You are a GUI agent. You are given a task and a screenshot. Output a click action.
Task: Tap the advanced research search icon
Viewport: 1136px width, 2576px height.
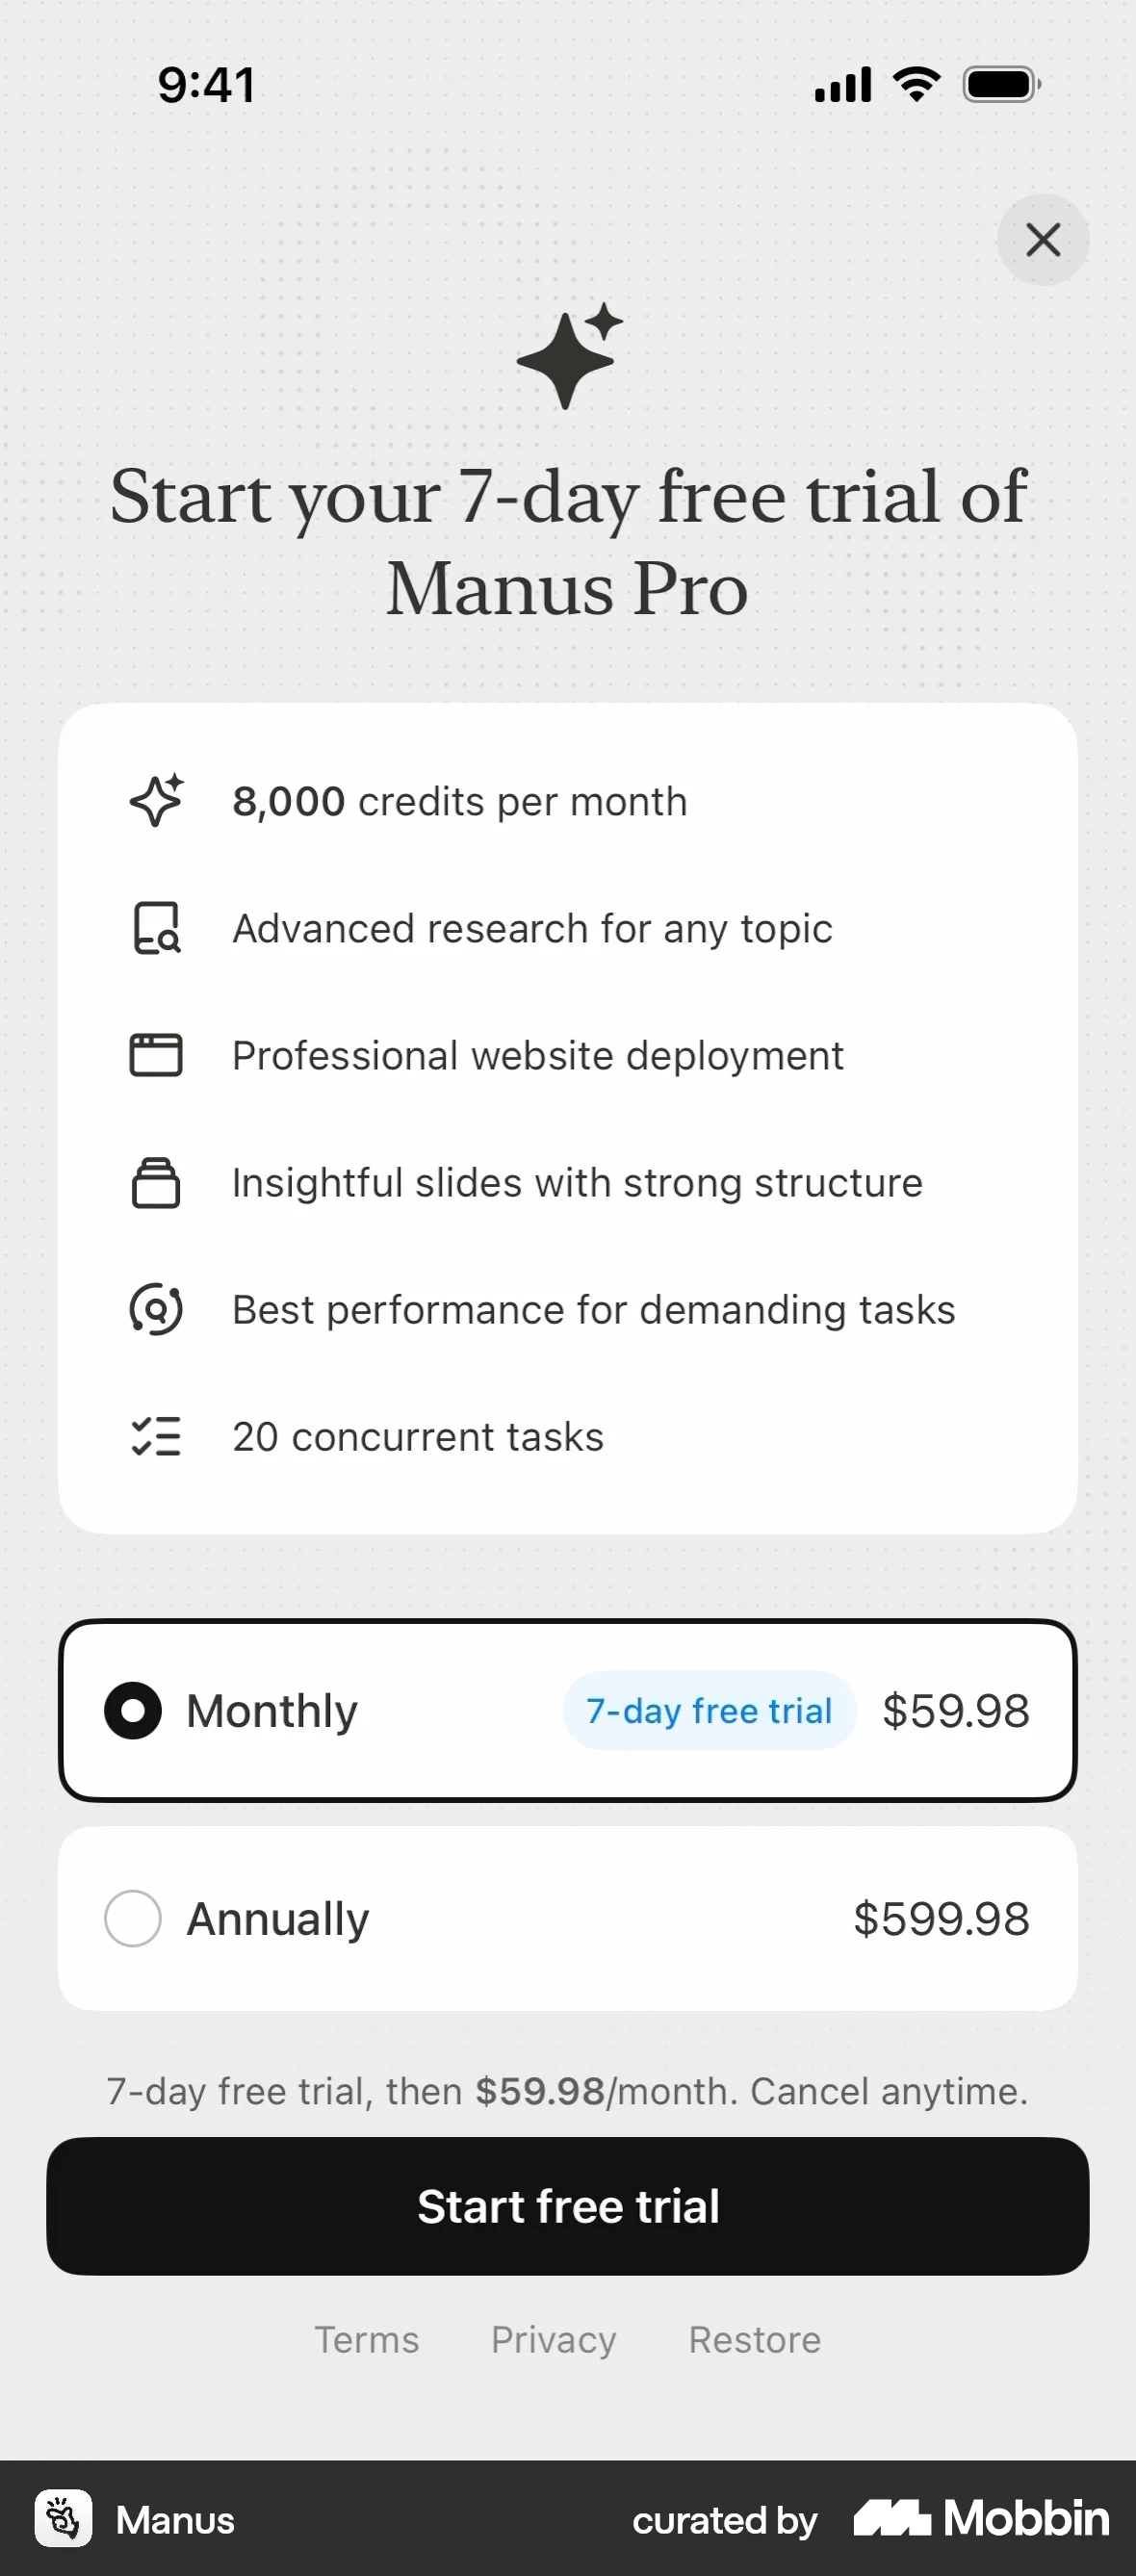coord(157,928)
